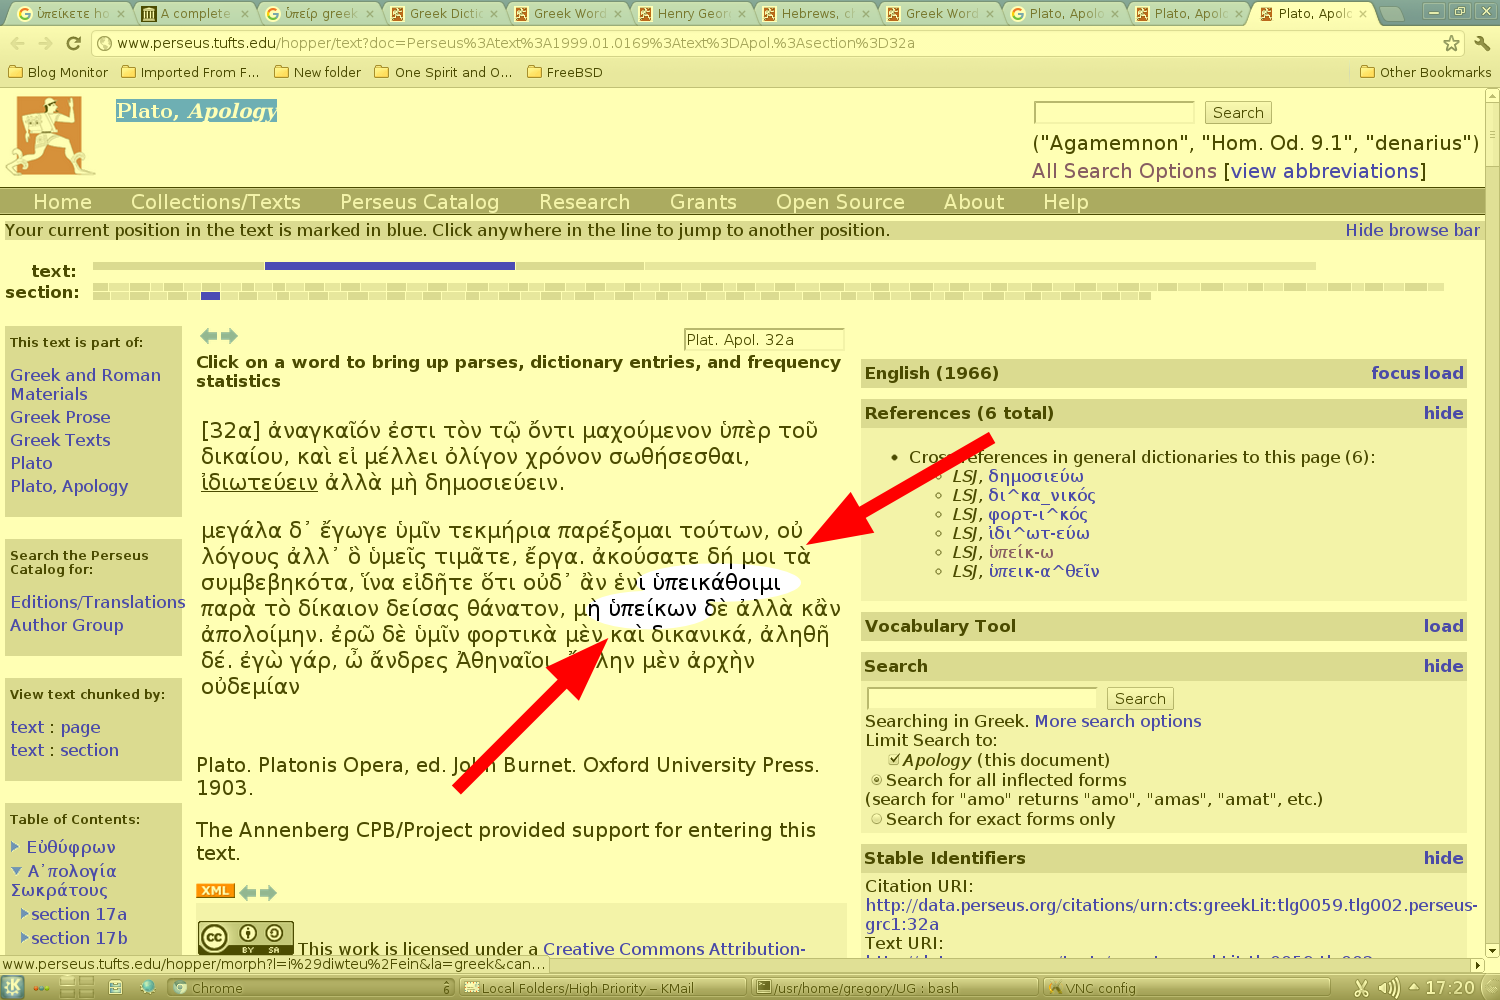Open Creative Commons license badge

click(x=246, y=938)
